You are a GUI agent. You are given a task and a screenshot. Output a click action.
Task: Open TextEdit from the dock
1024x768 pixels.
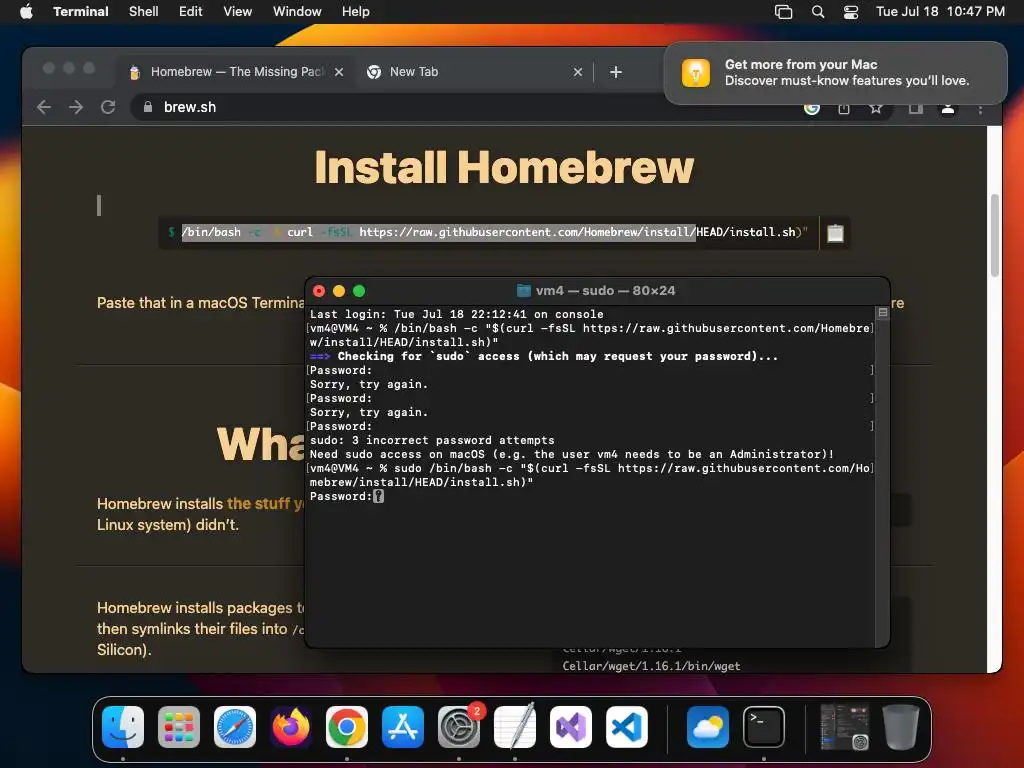515,726
